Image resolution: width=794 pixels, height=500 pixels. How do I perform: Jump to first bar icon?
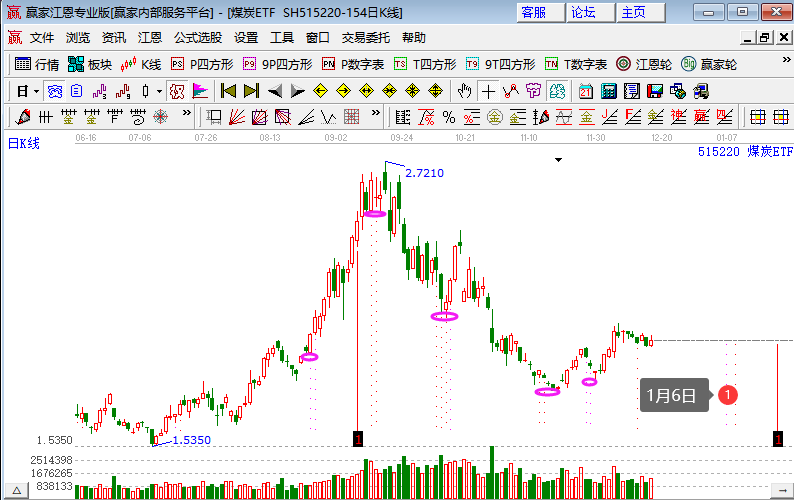(228, 92)
